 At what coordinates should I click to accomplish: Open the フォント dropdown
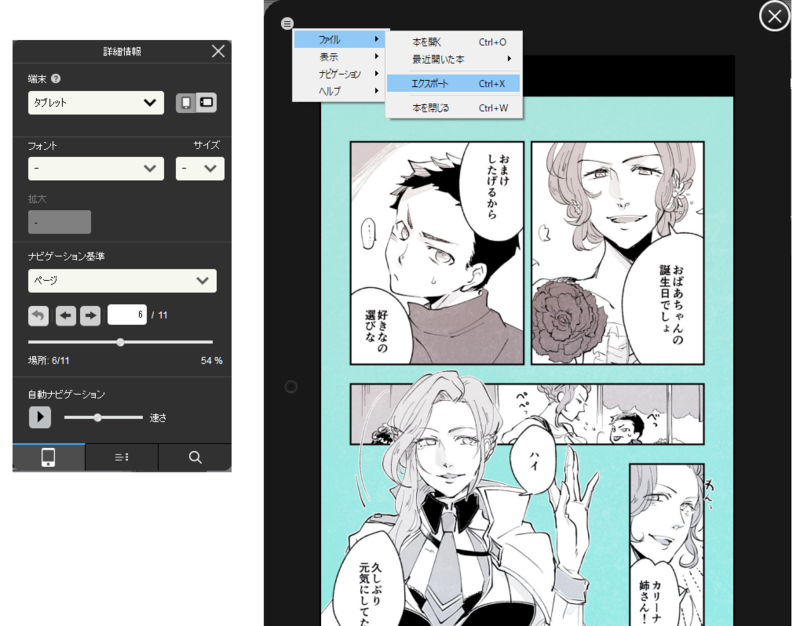pyautogui.click(x=96, y=168)
